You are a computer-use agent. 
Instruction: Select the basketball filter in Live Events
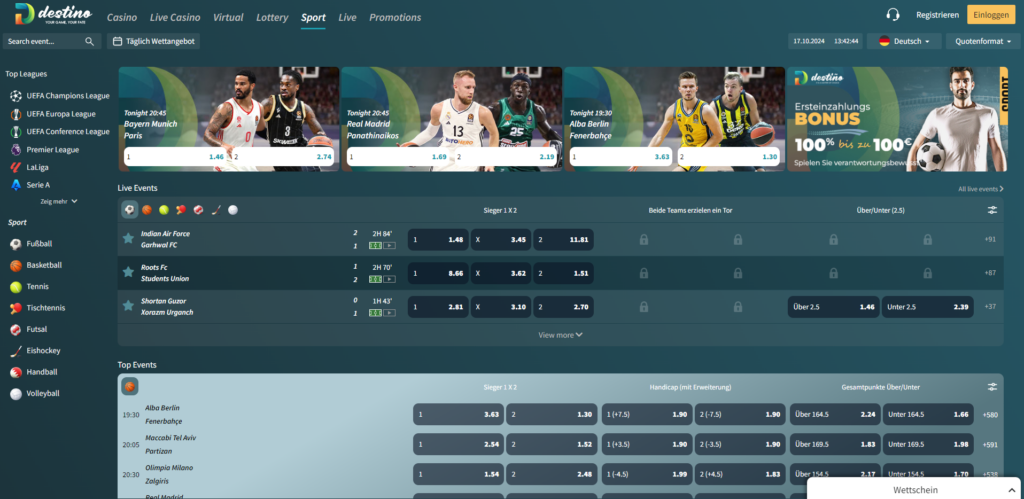(x=147, y=210)
